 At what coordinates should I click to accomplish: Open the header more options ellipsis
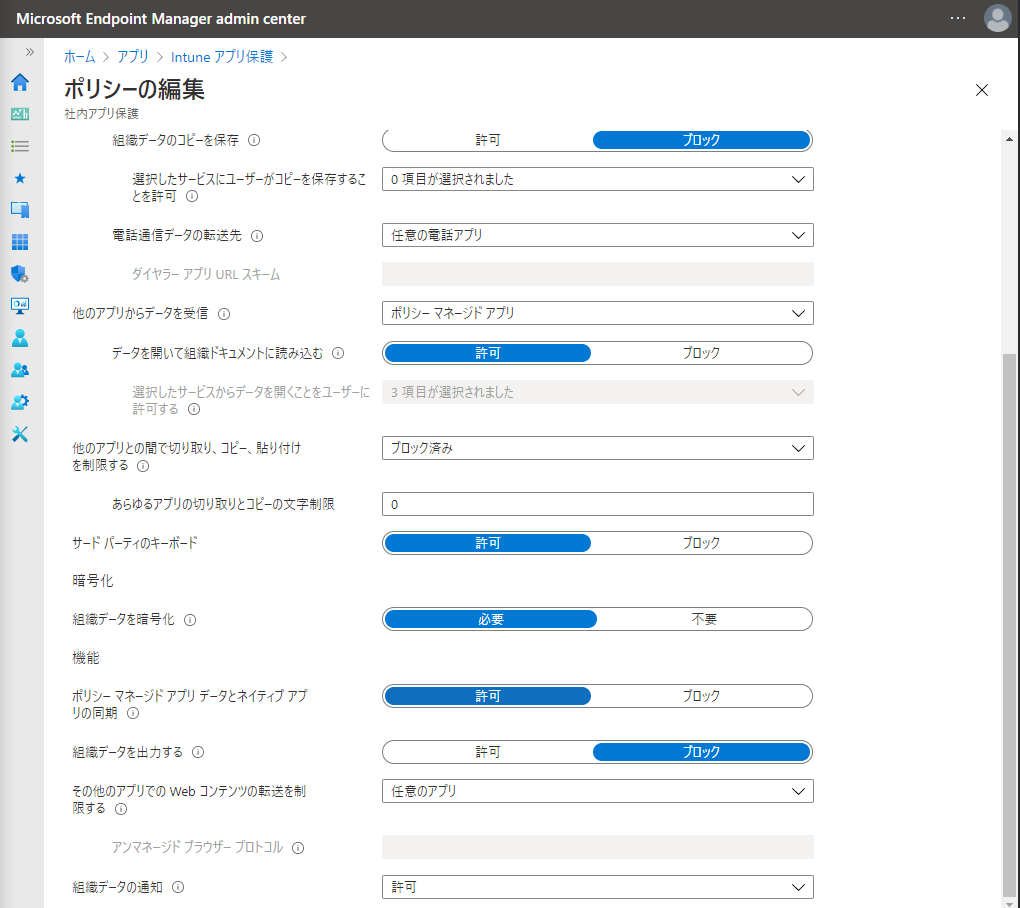click(x=958, y=18)
